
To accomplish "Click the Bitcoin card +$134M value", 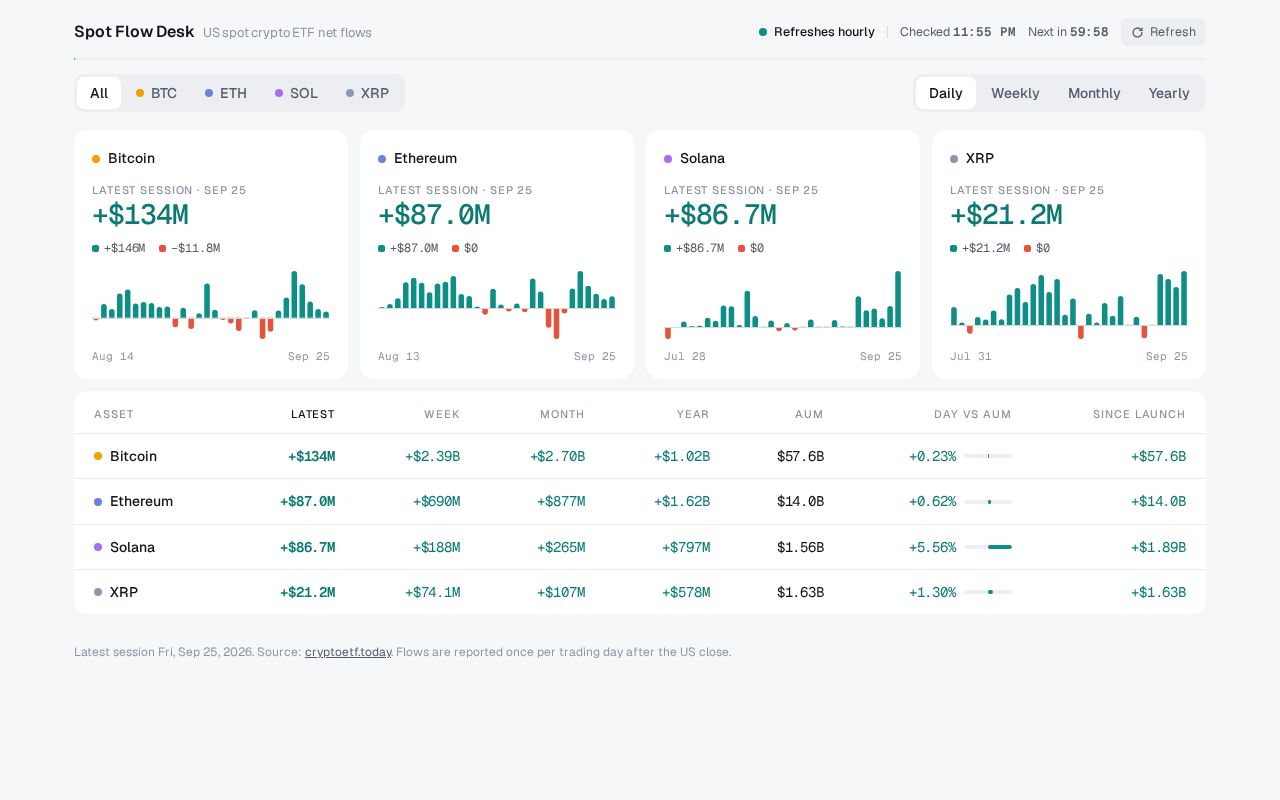I will point(140,215).
